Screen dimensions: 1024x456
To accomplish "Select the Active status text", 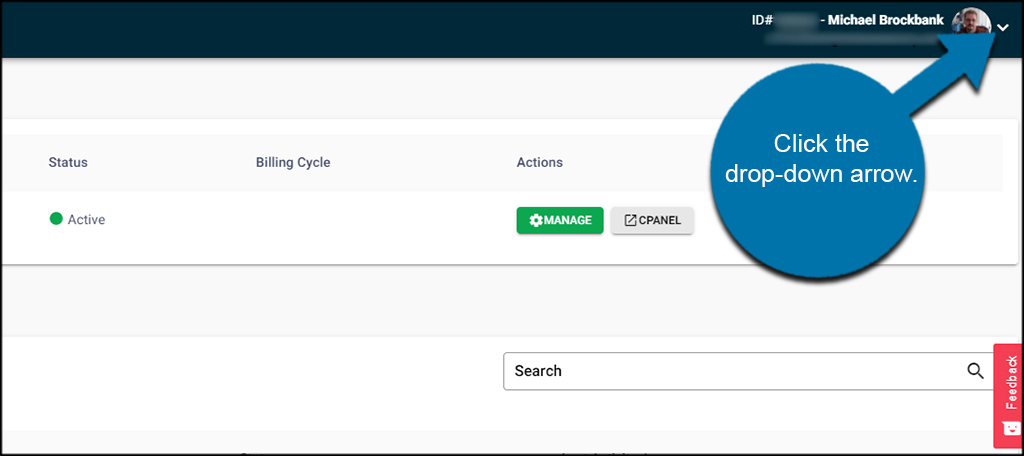I will (x=86, y=219).
